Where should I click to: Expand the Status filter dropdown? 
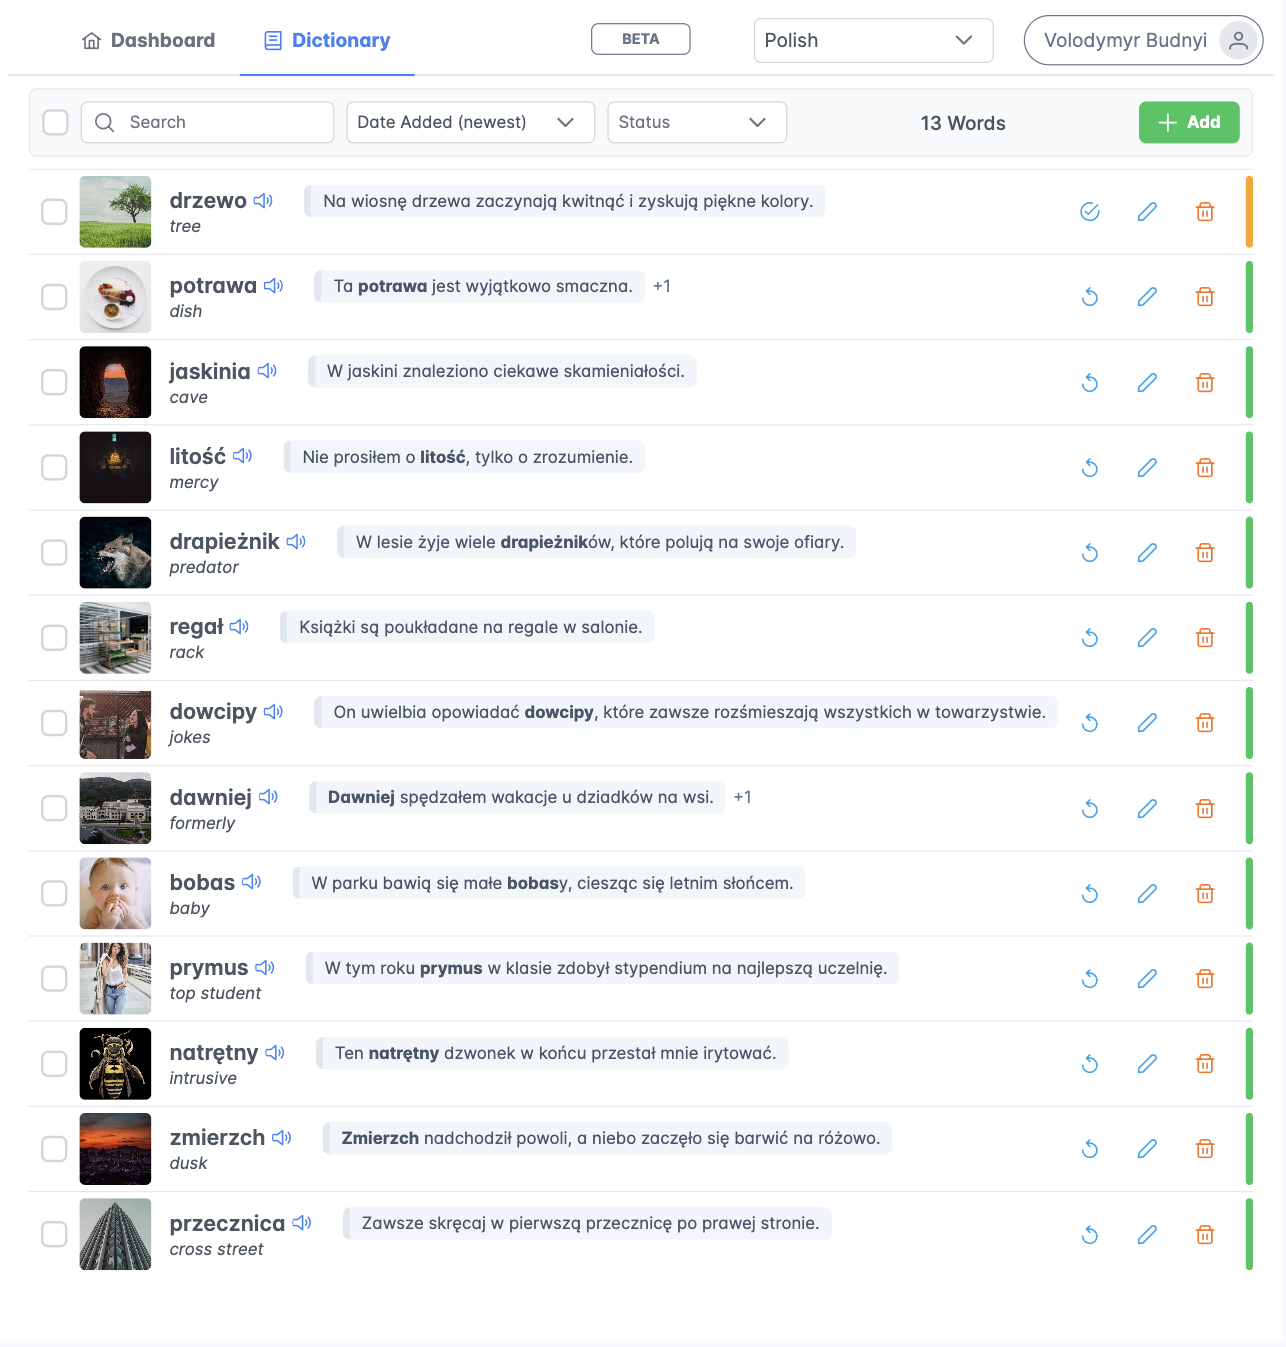[697, 122]
